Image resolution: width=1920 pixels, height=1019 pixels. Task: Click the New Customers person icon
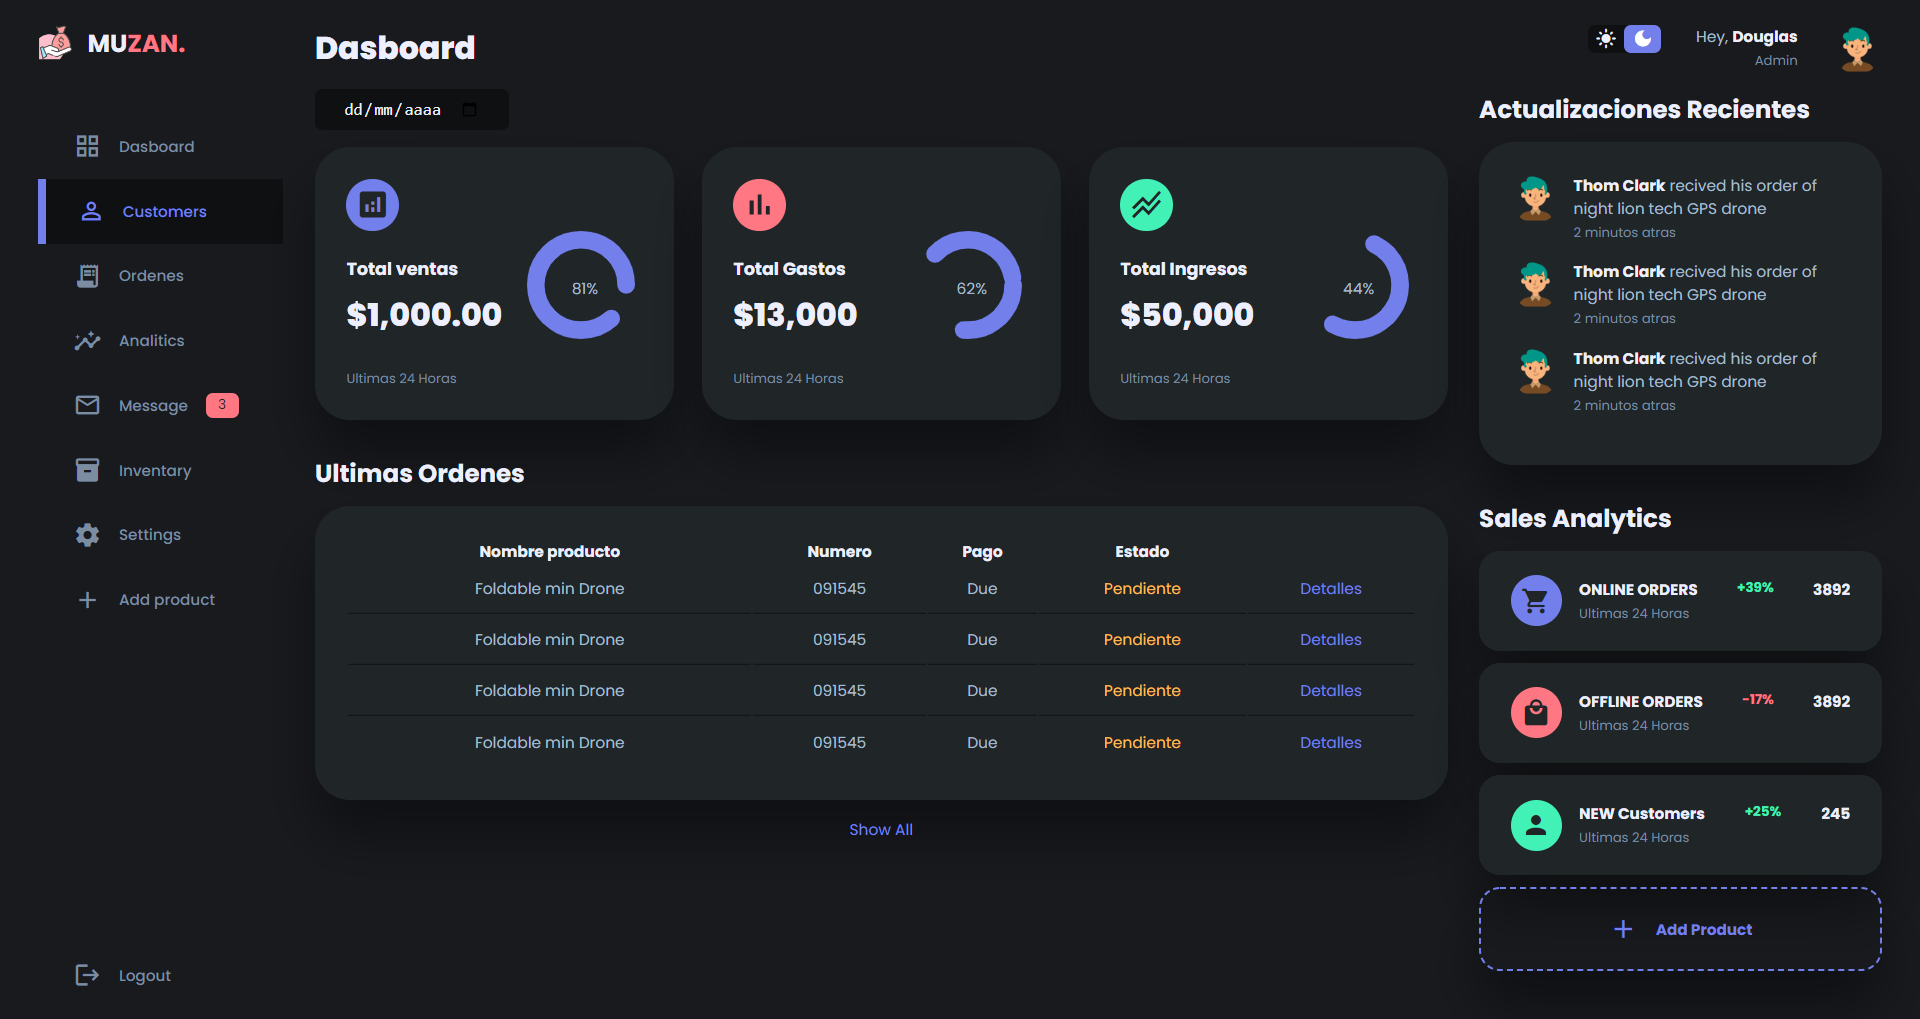click(1536, 825)
